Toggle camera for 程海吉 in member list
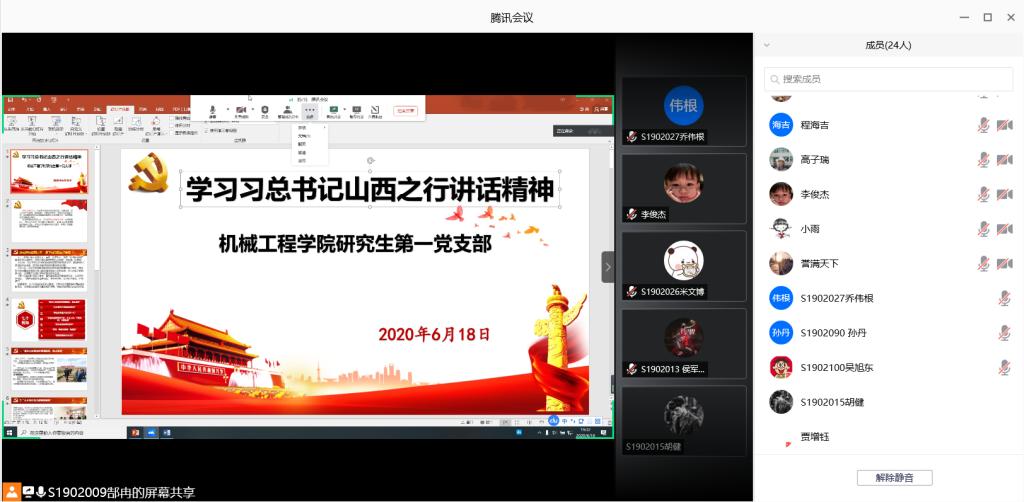The image size is (1024, 502). (x=1004, y=125)
